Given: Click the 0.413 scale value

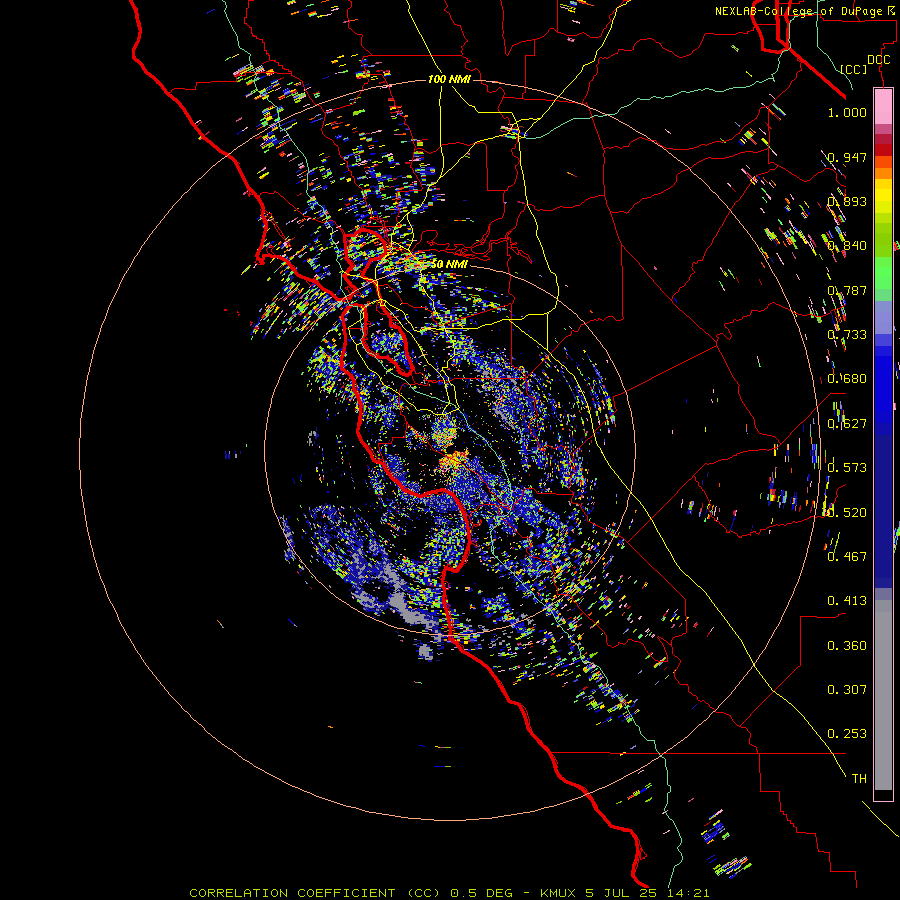Looking at the screenshot, I should pyautogui.click(x=847, y=601).
